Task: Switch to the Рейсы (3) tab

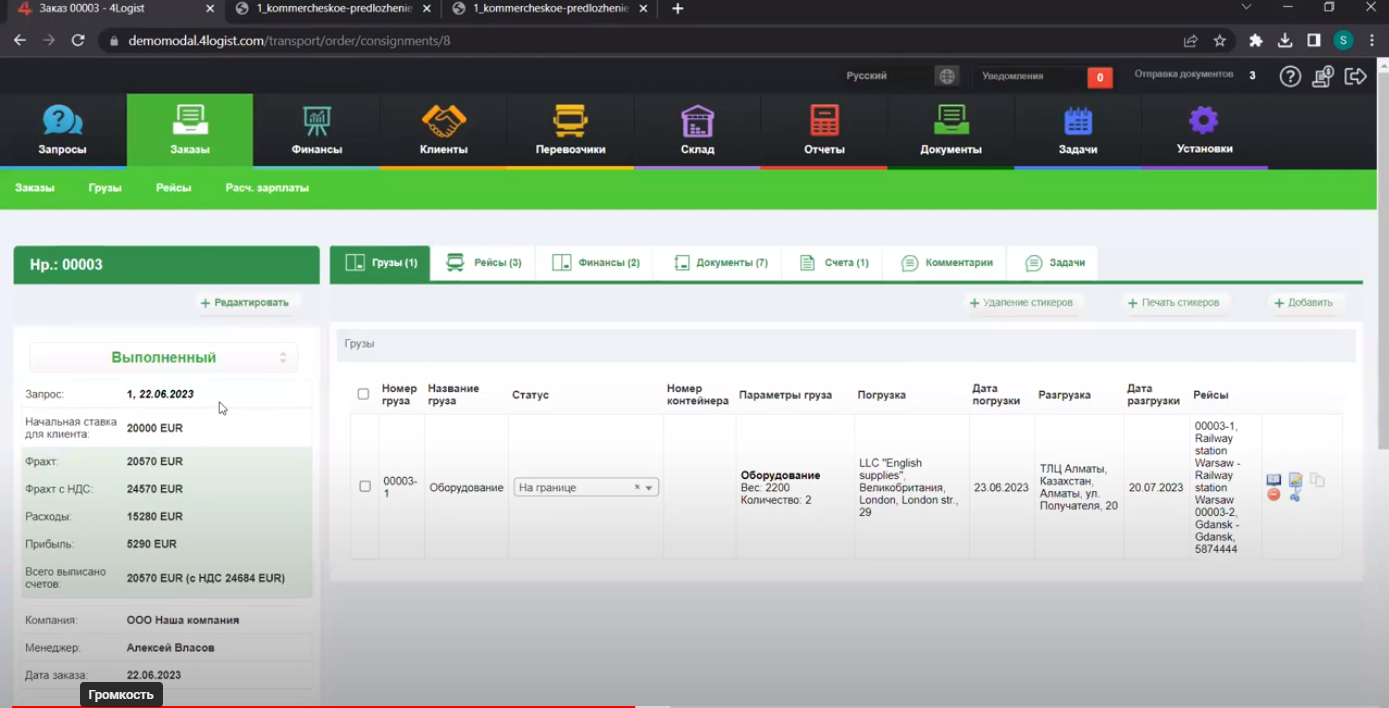Action: point(483,263)
